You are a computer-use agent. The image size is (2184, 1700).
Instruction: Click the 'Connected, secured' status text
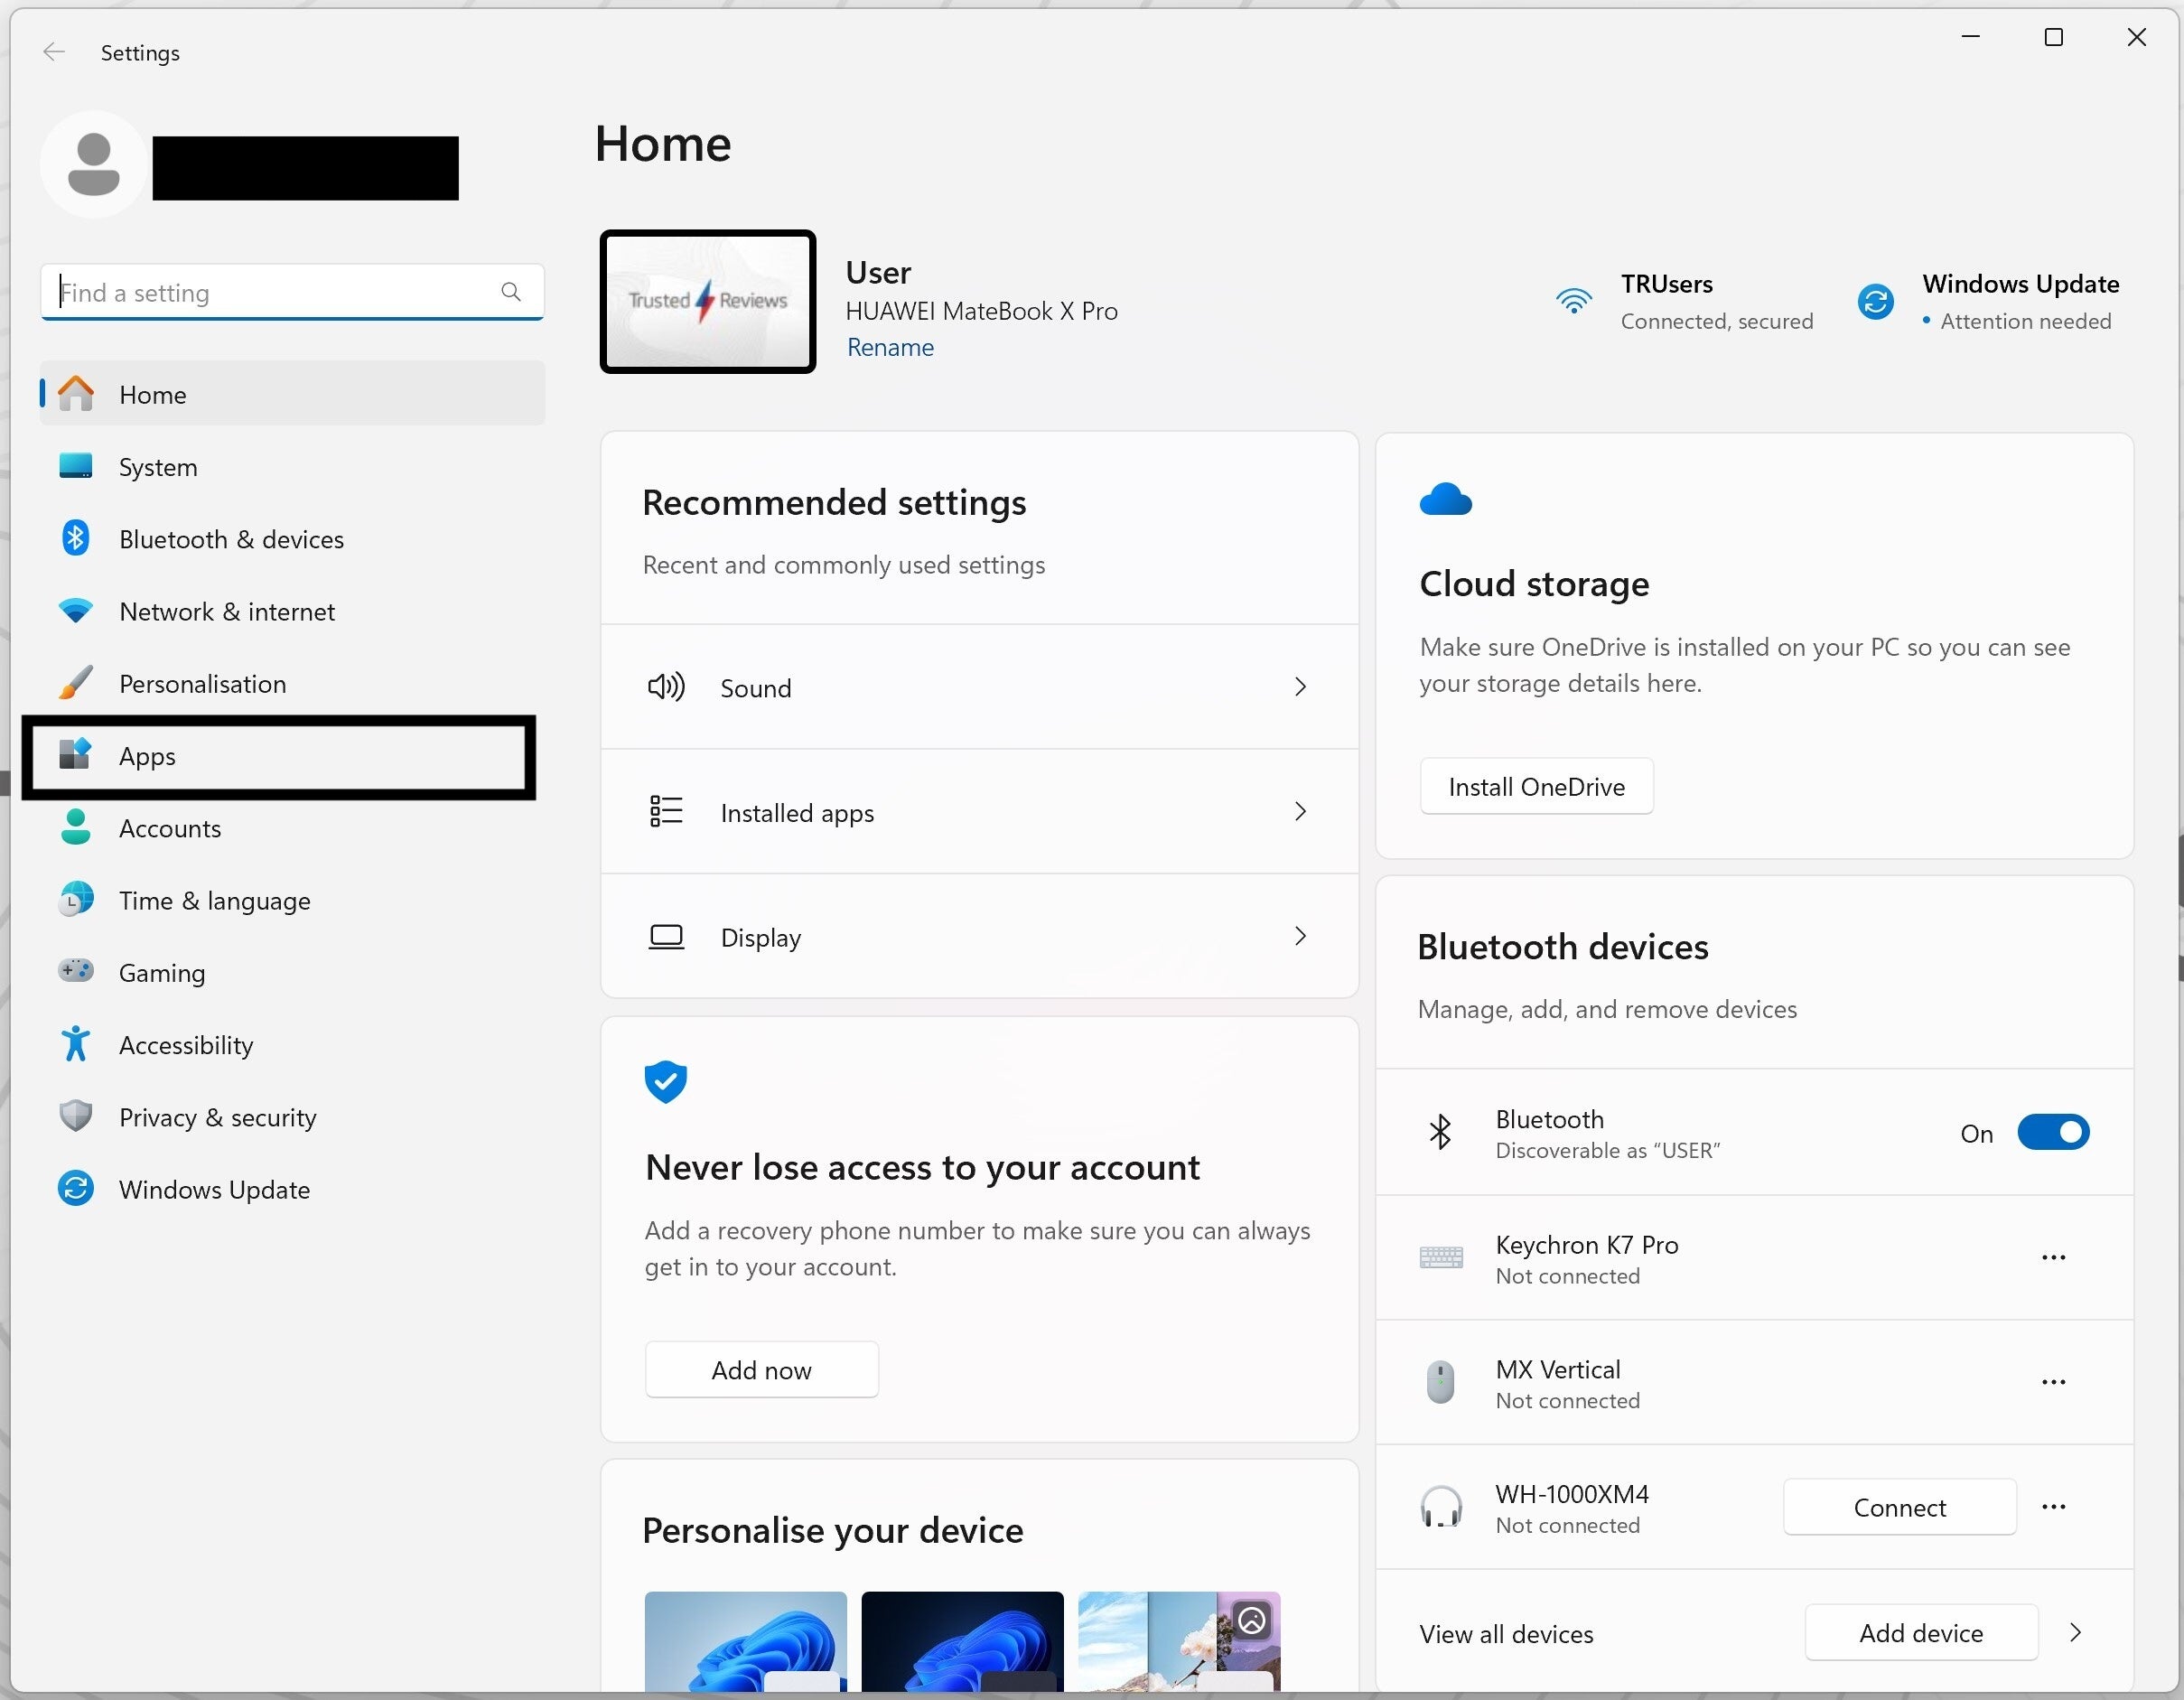(x=1717, y=321)
